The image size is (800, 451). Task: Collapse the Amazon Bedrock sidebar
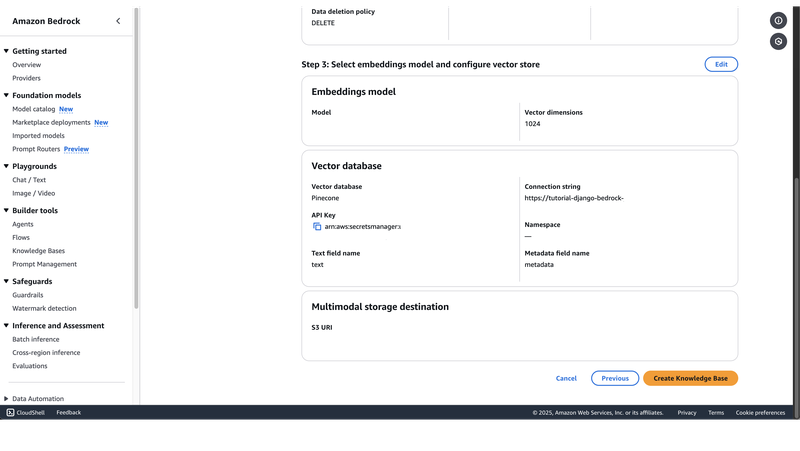[x=118, y=21]
